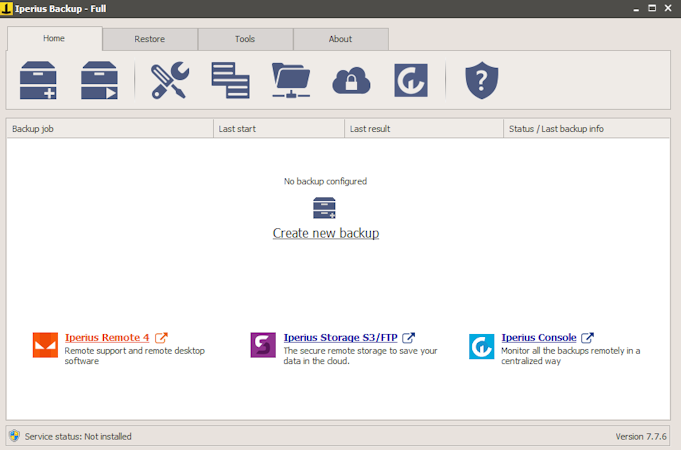Click external link icon next to Iperius Remote 4
681x450 pixels.
point(161,338)
